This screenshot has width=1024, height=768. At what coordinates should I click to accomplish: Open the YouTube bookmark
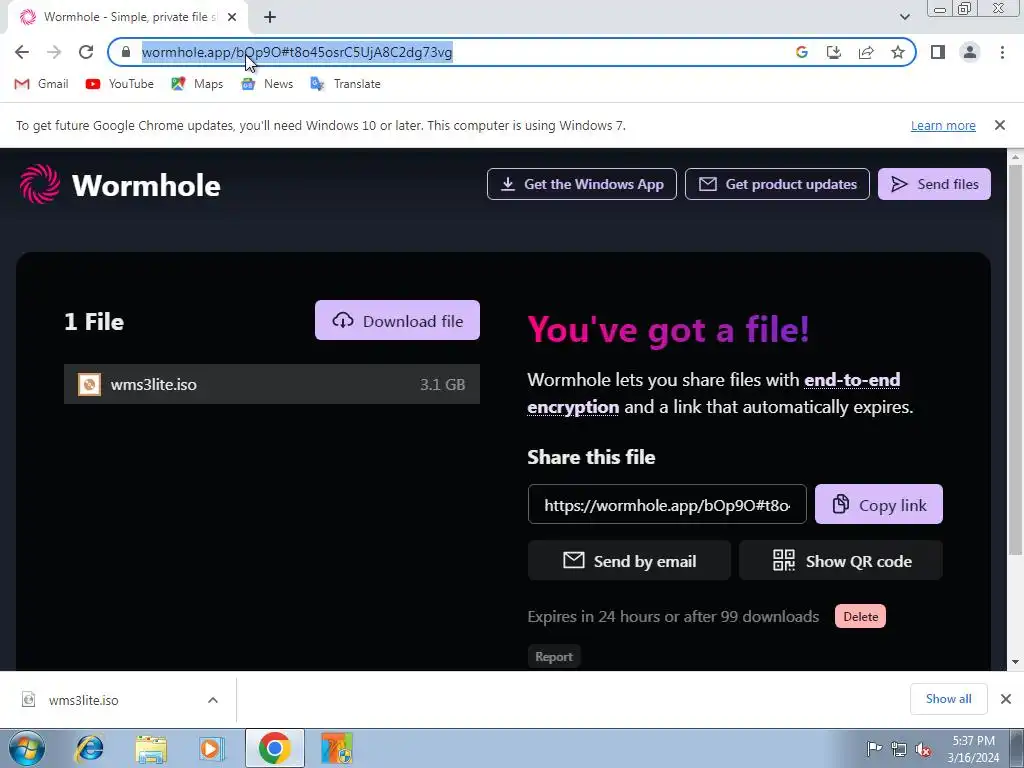120,84
